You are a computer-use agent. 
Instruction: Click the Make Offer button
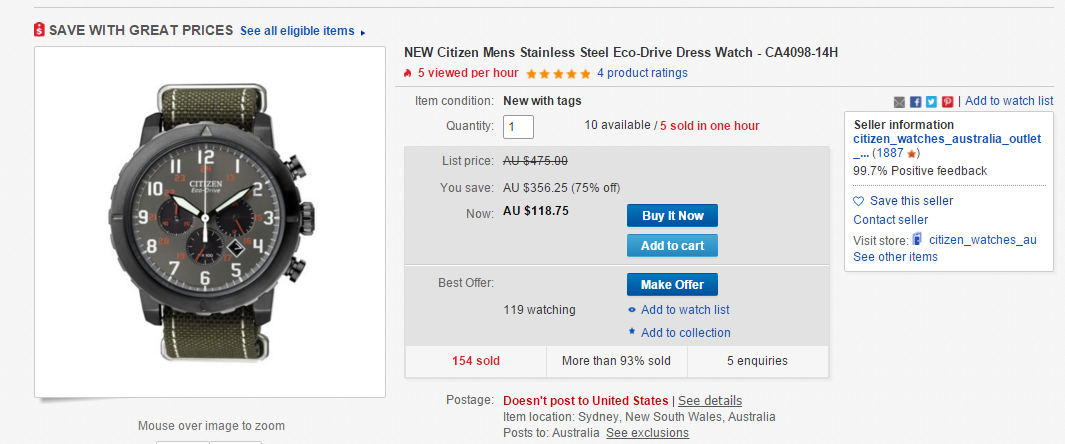tap(672, 284)
